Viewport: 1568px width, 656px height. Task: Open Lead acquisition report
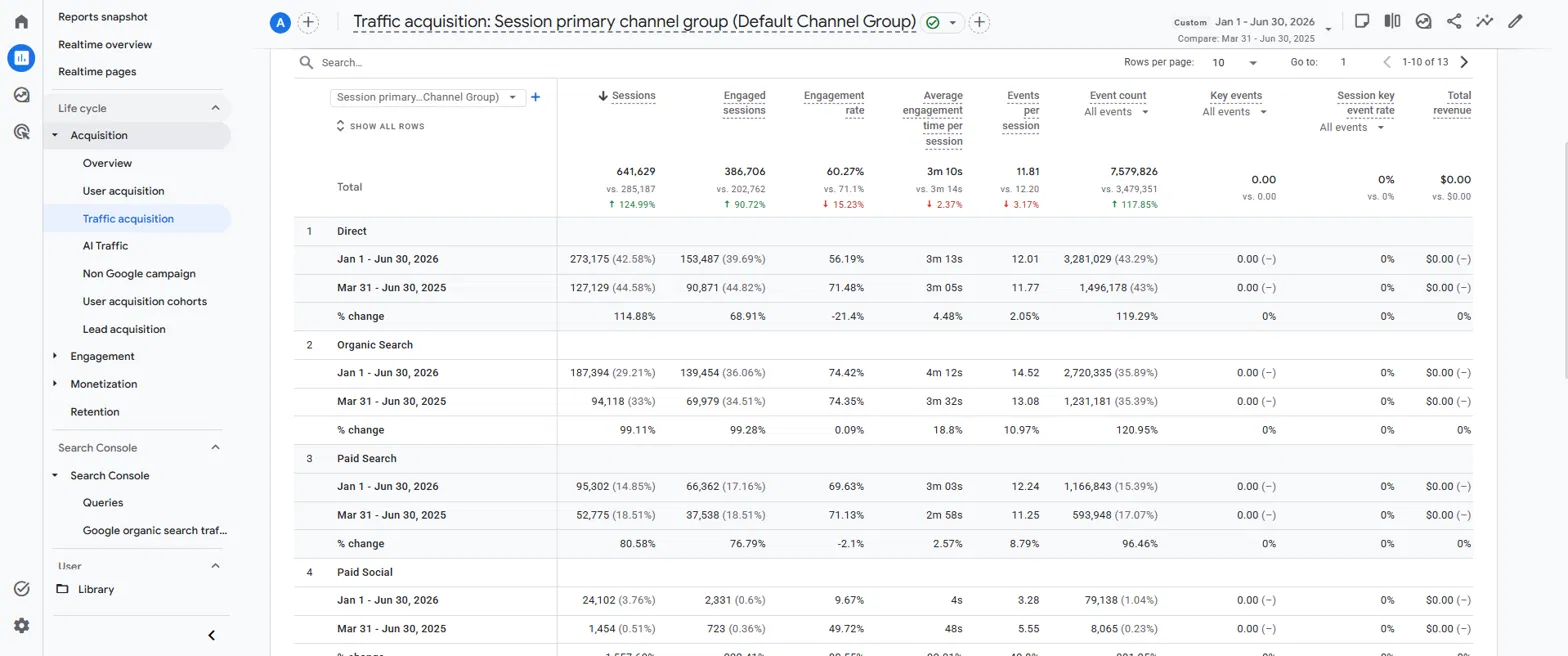pyautogui.click(x=124, y=329)
